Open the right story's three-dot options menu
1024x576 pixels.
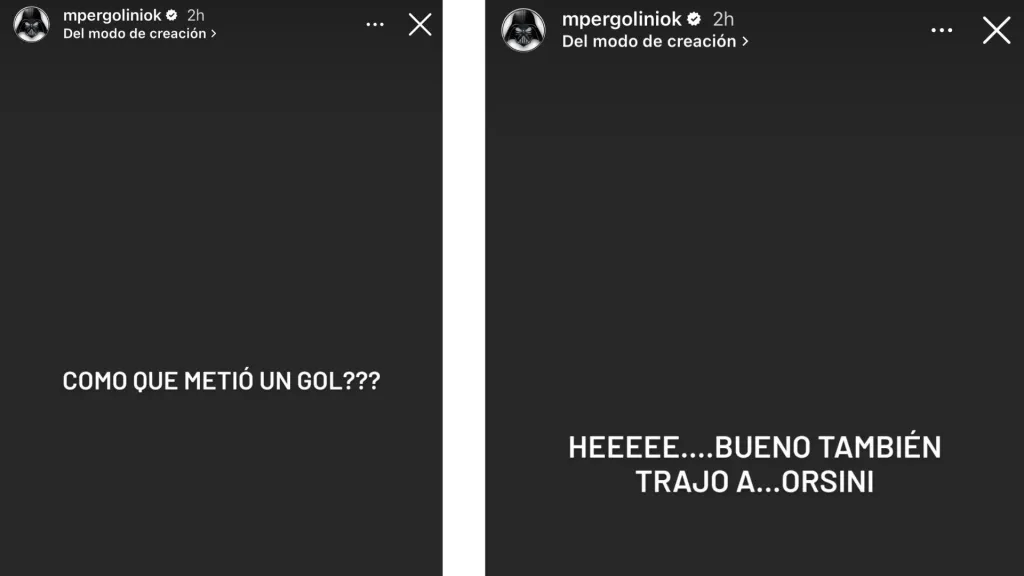[941, 30]
